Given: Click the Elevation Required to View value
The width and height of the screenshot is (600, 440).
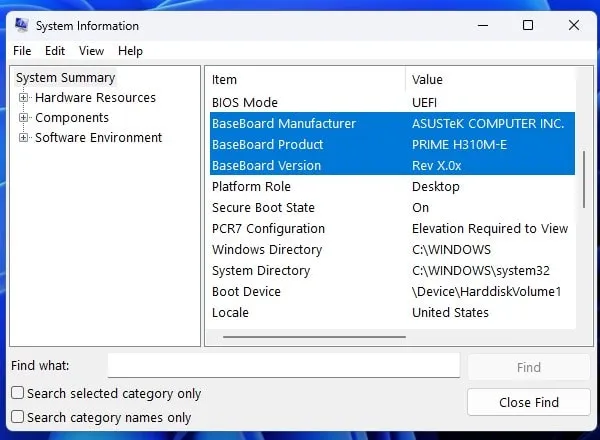Looking at the screenshot, I should [490, 229].
